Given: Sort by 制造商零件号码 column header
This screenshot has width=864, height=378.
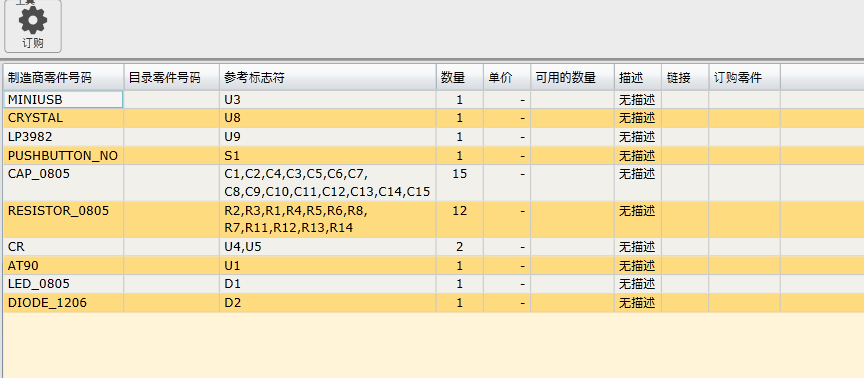Looking at the screenshot, I should point(64,78).
